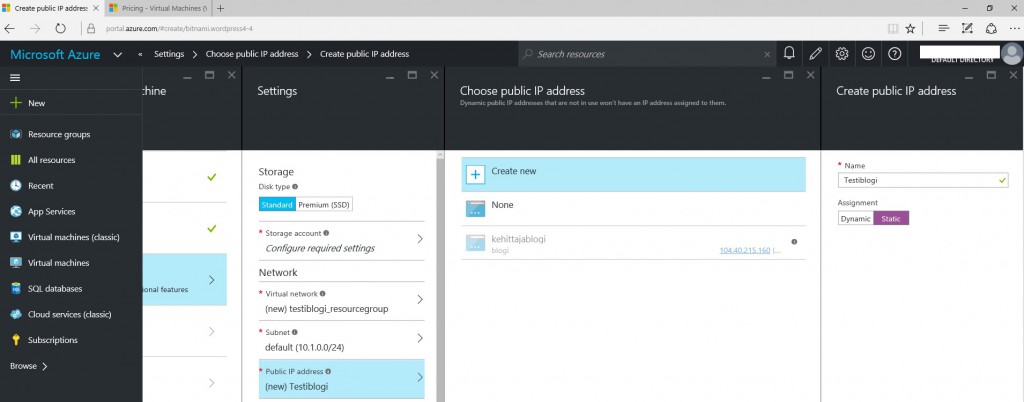Click the feedback smiley icon
Screen dimensions: 1024x402
tap(868, 54)
